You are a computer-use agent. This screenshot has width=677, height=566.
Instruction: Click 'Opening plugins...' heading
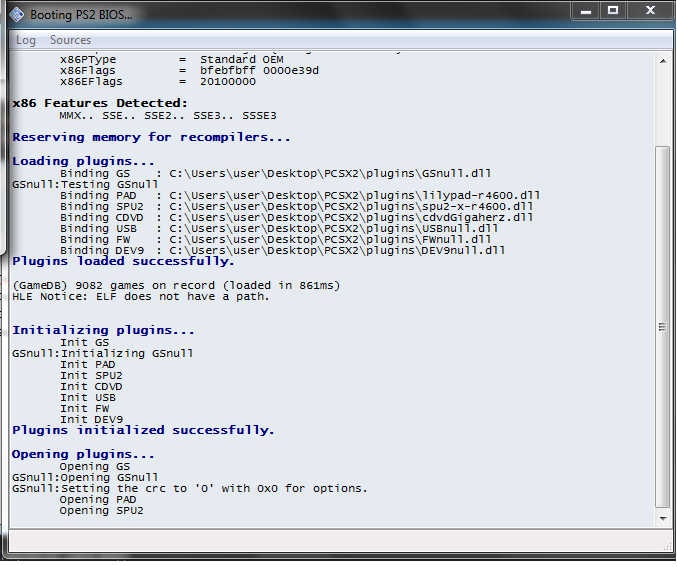(83, 455)
